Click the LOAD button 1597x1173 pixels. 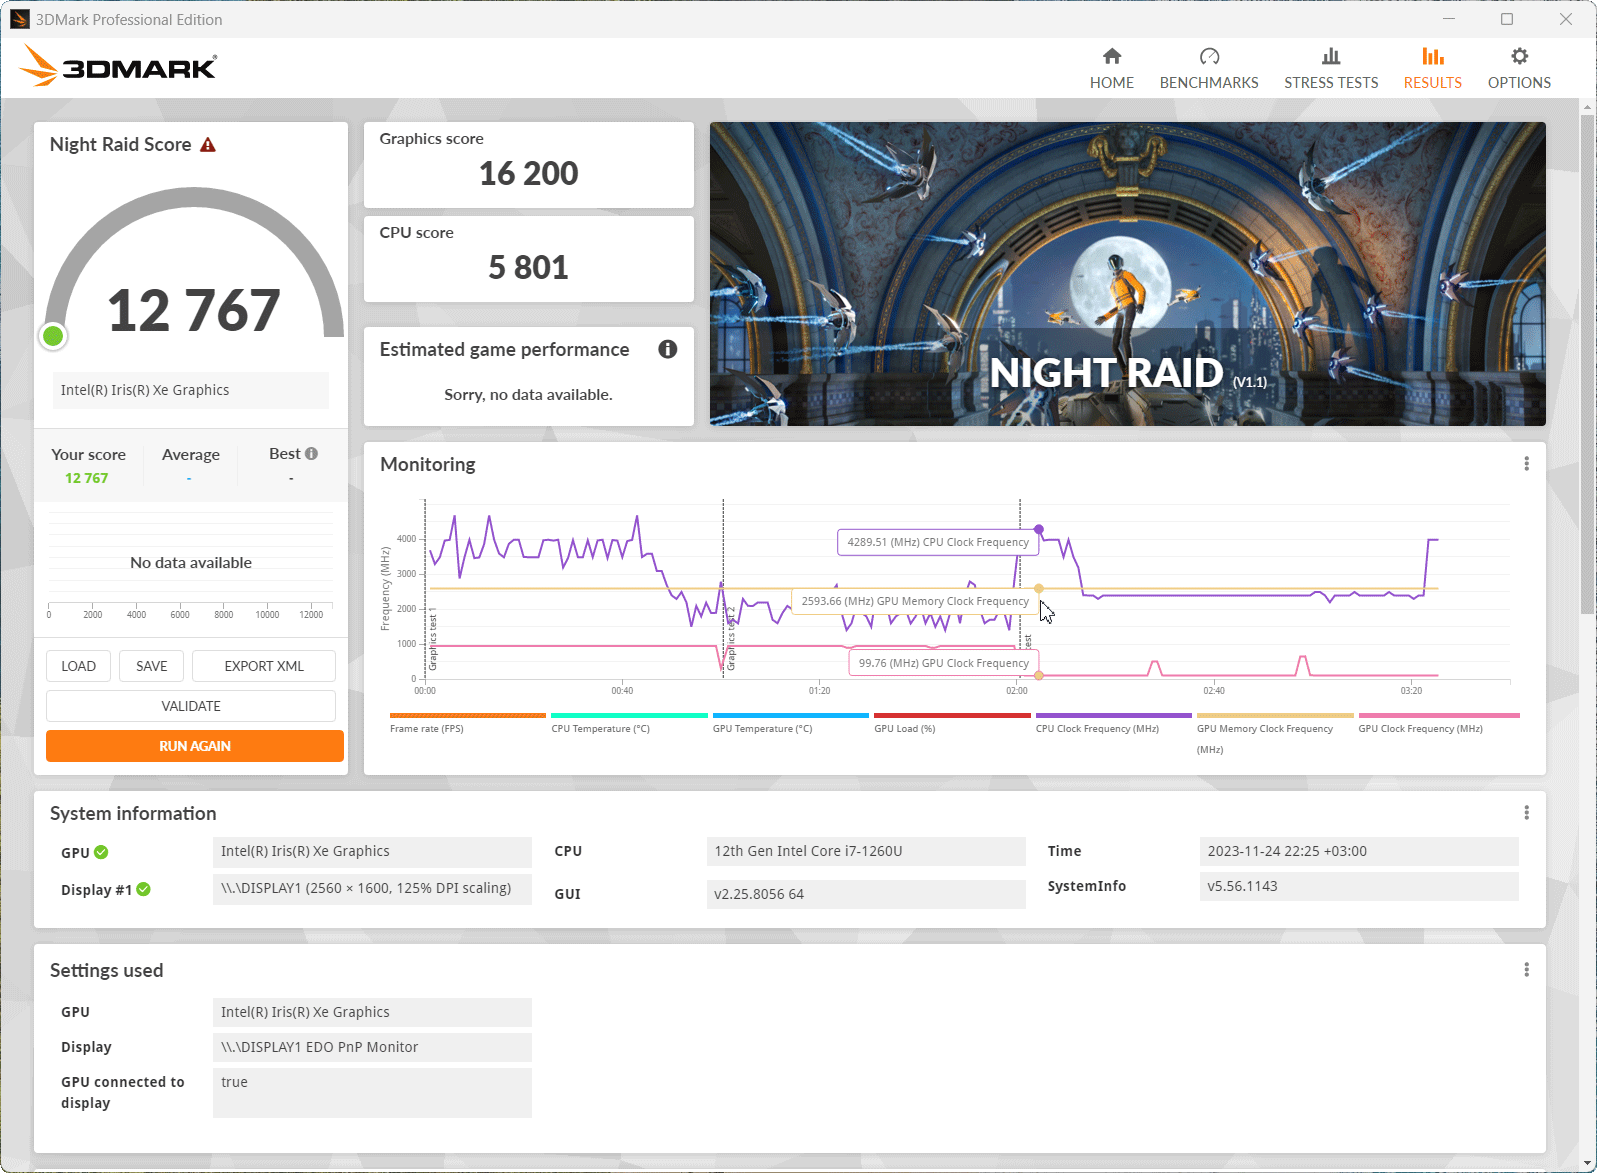tap(79, 666)
